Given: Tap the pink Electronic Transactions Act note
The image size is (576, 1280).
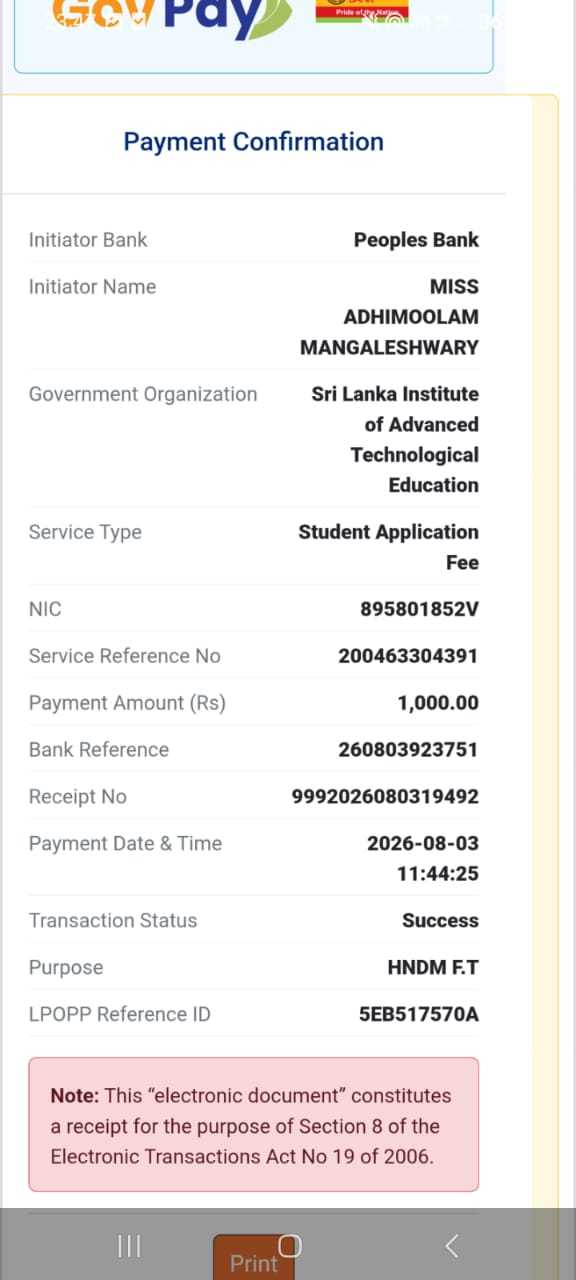Looking at the screenshot, I should (x=253, y=1125).
